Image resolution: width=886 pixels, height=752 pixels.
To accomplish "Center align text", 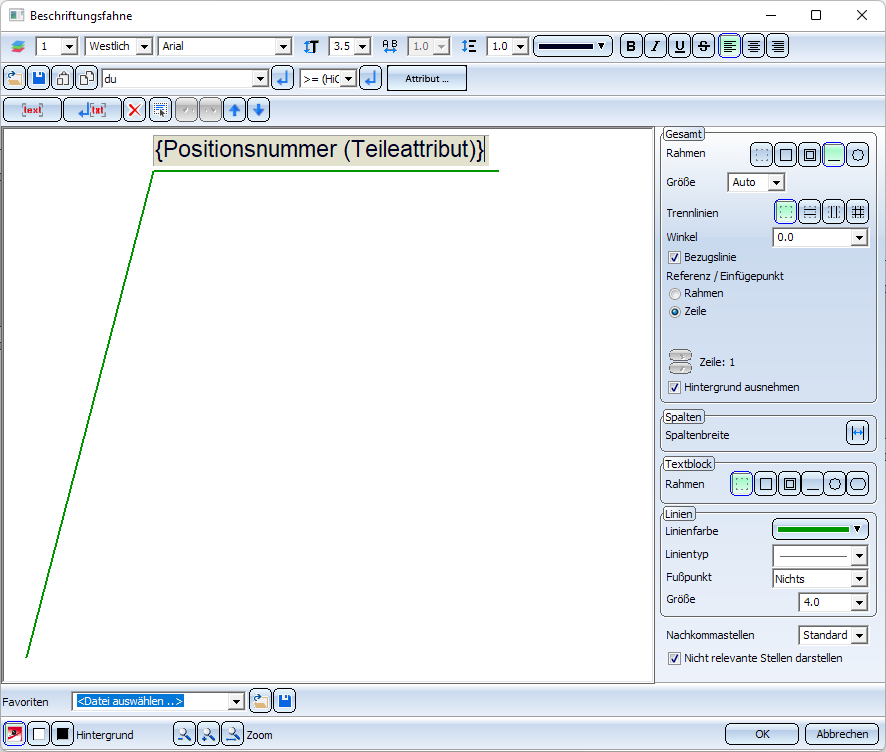I will (754, 46).
